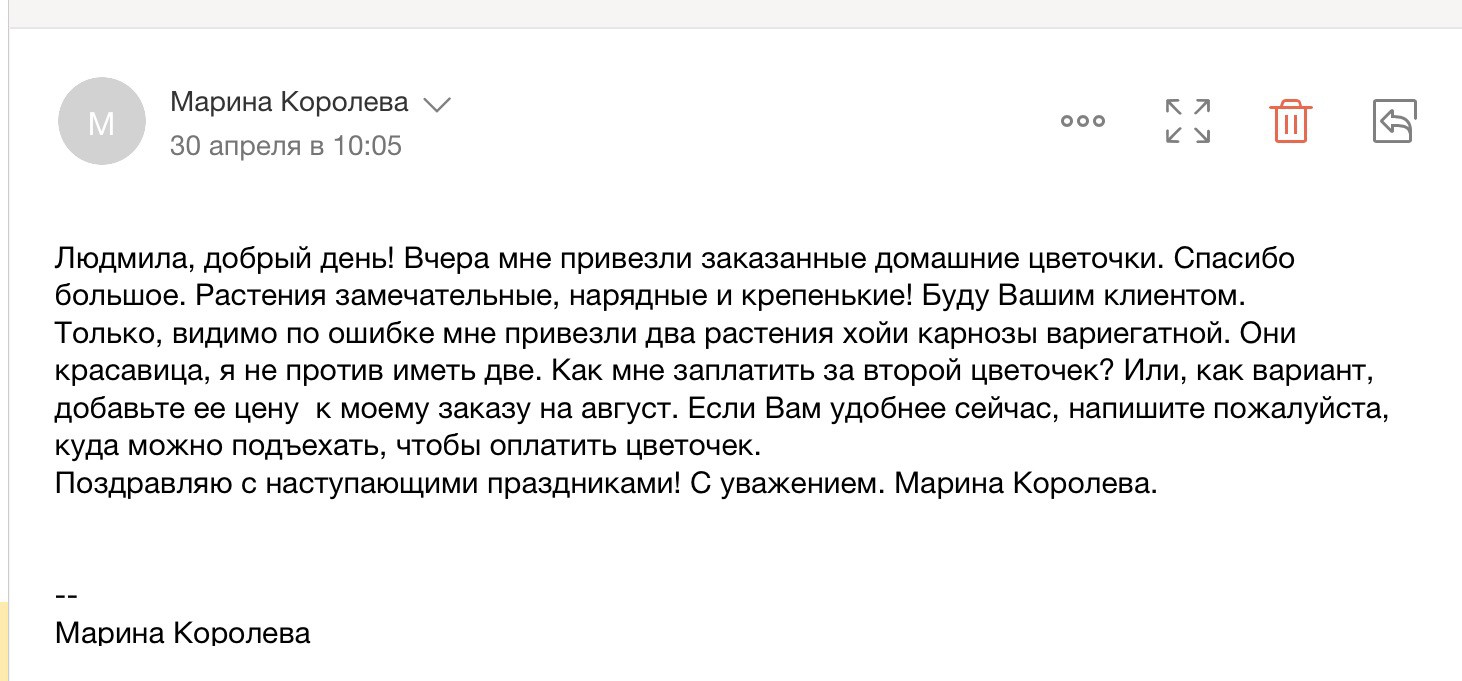The height and width of the screenshot is (681, 1462).
Task: Click the line starting "Только, видимо по ошибке"
Action: point(676,333)
